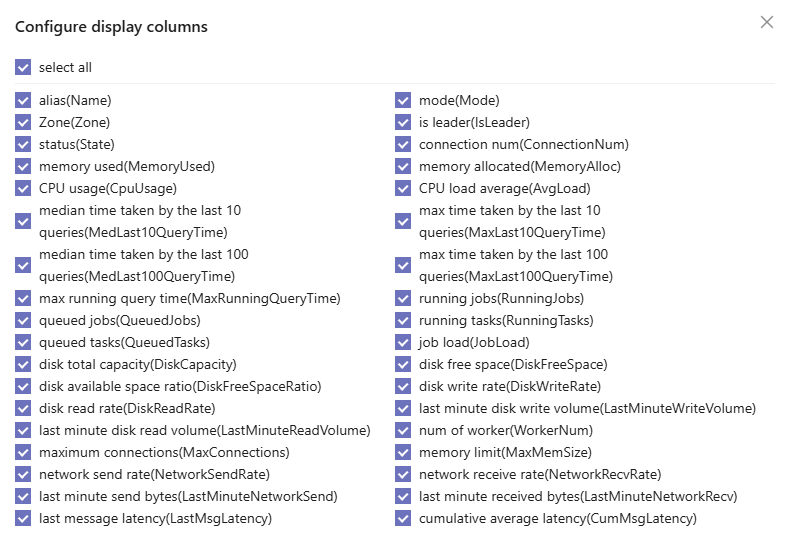The height and width of the screenshot is (547, 791).
Task: Hide max running query time column
Action: click(23, 298)
